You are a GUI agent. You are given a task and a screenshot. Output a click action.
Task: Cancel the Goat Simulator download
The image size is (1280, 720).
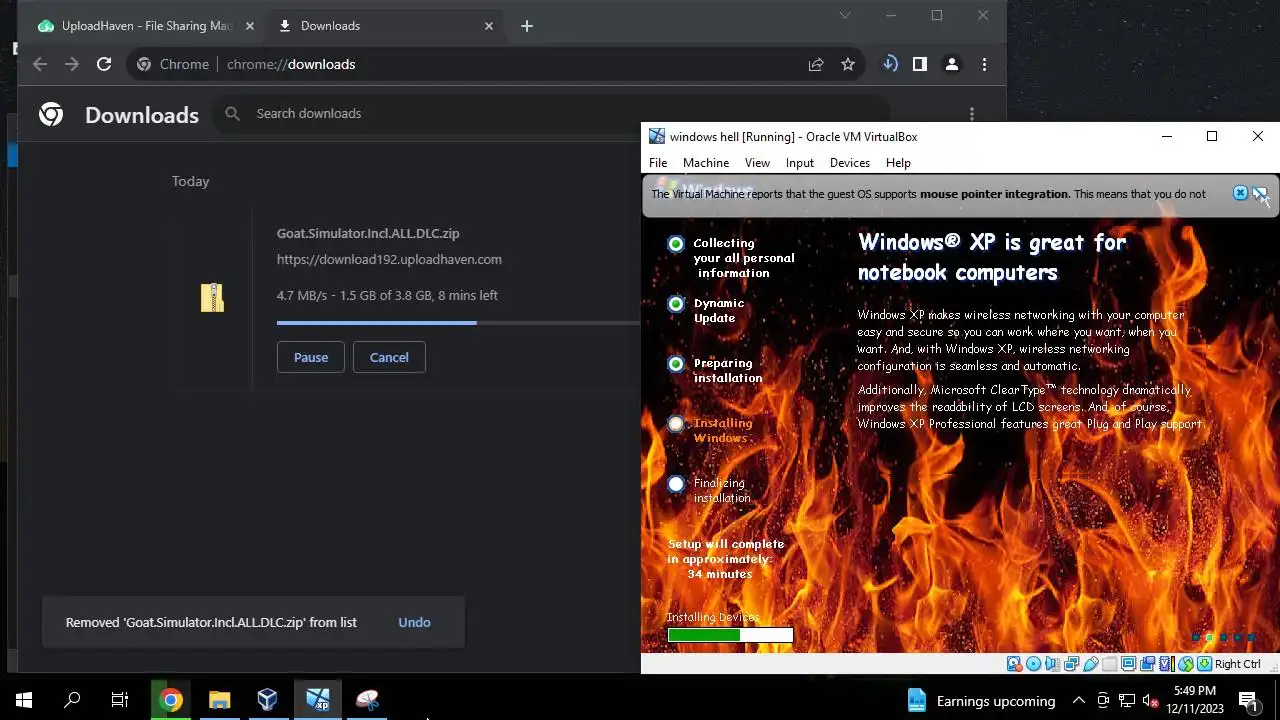point(389,357)
